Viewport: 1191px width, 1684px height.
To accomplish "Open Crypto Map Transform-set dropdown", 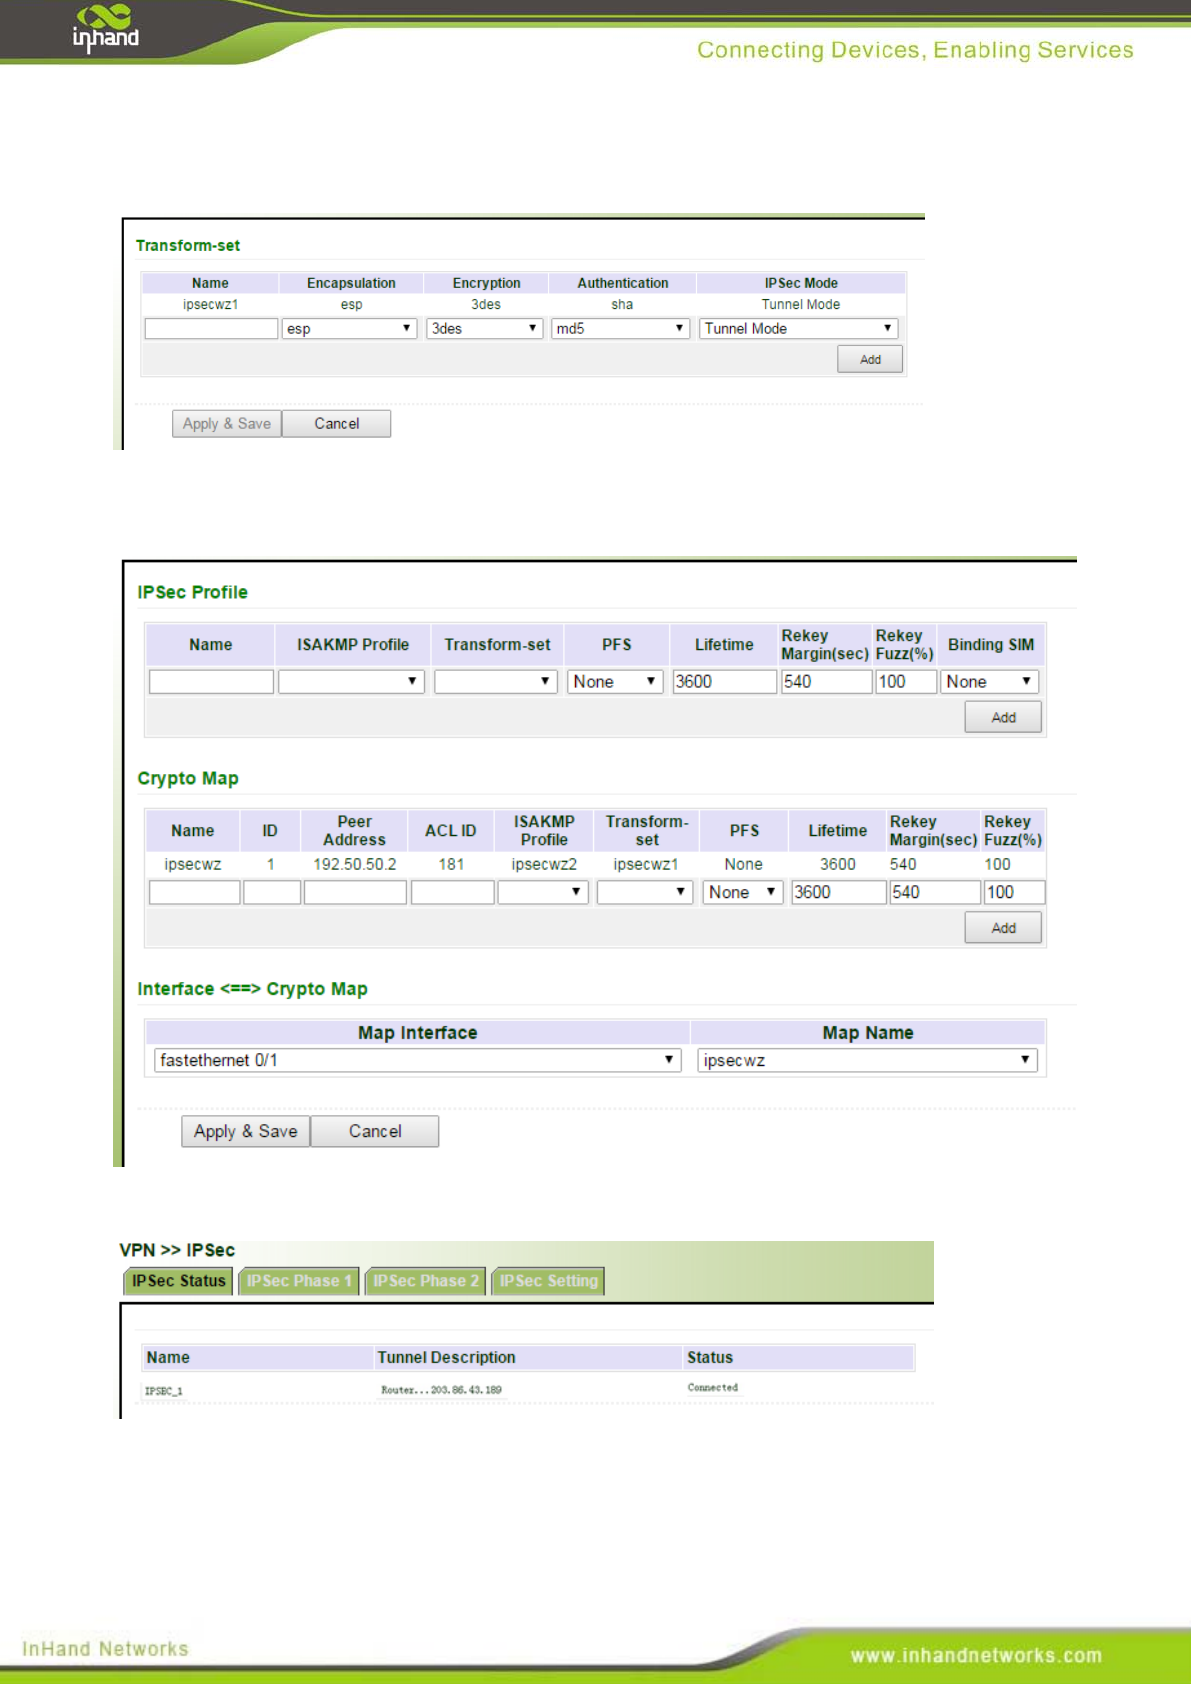I will pyautogui.click(x=645, y=892).
